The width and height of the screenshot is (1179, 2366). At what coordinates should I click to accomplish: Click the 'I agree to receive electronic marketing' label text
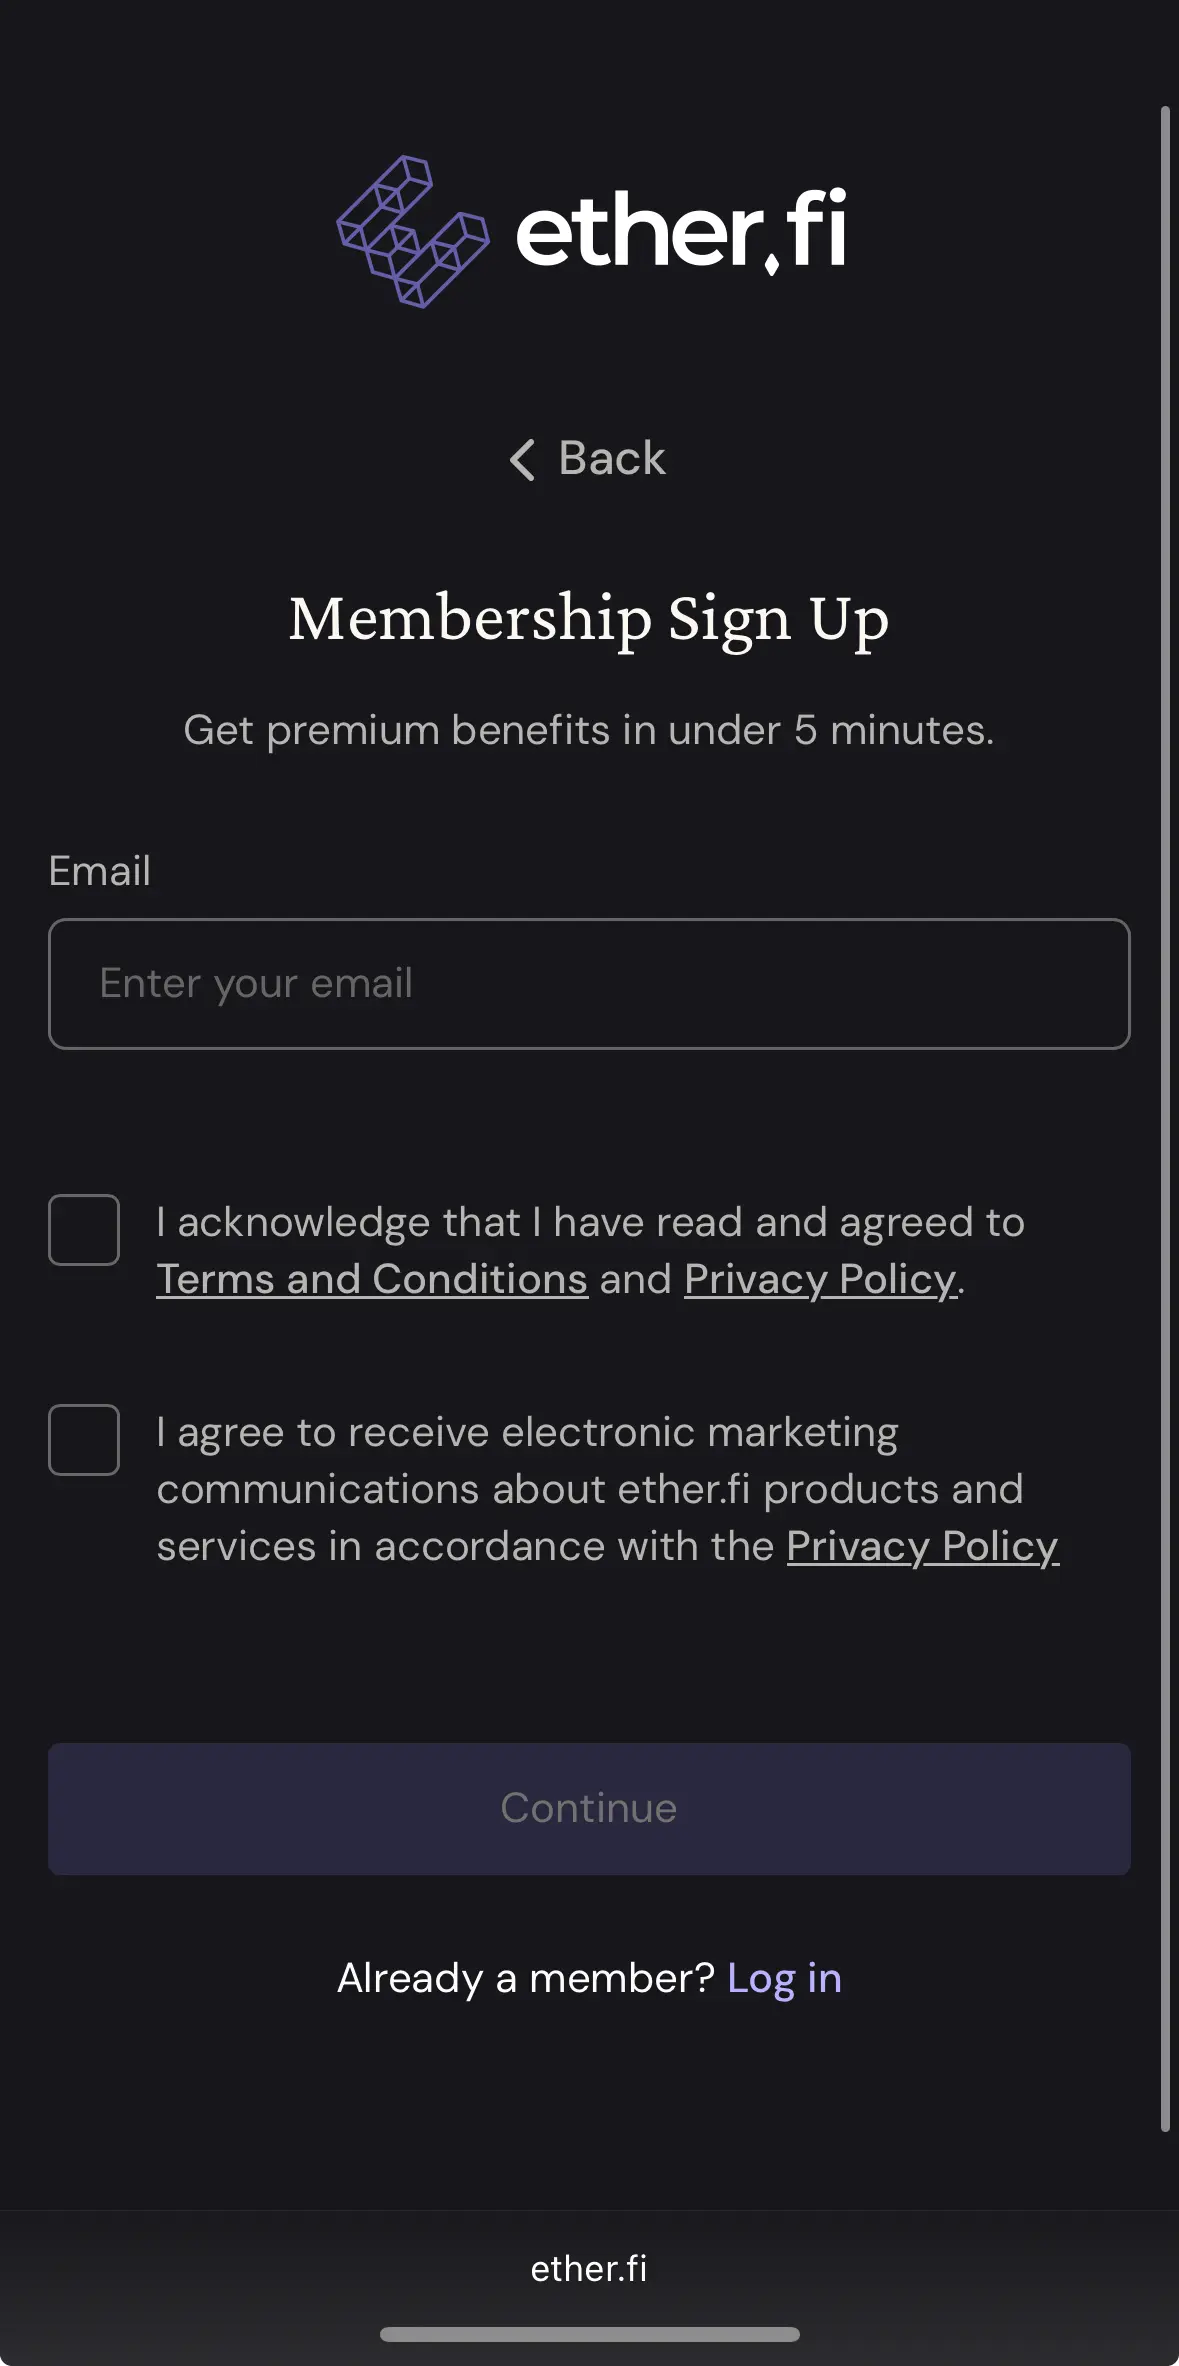528,1433
